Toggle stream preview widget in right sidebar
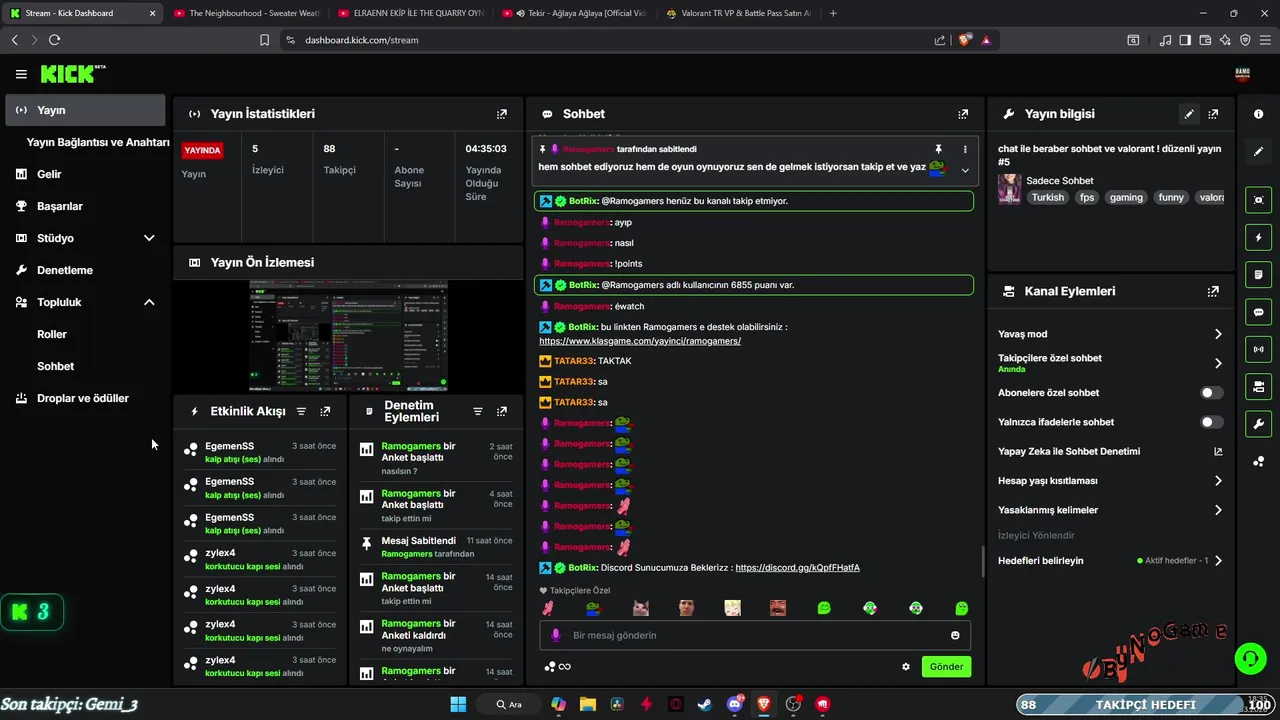The width and height of the screenshot is (1280, 720). 1258,200
